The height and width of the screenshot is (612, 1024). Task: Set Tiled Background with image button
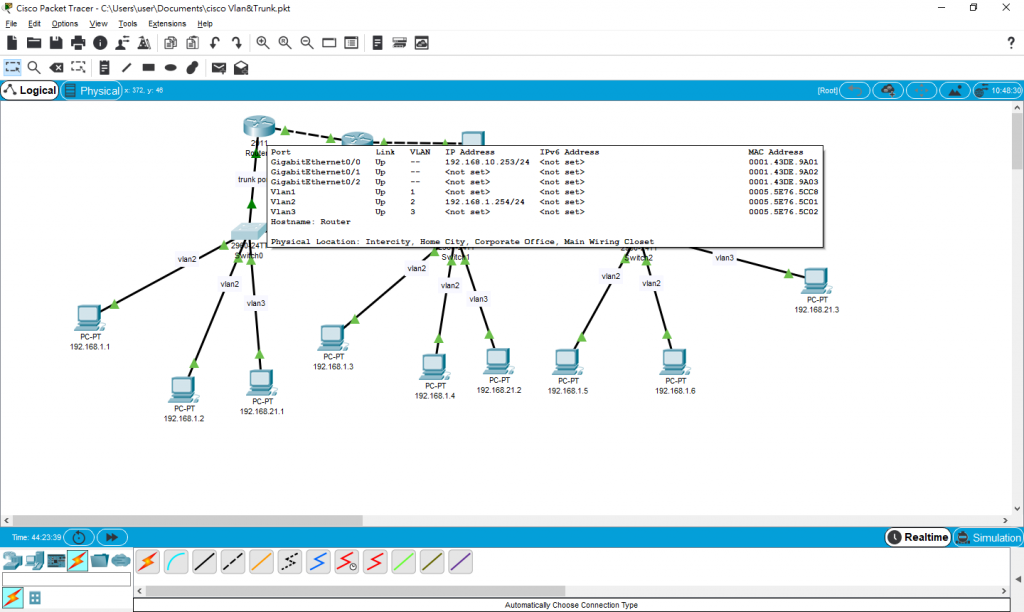(955, 90)
